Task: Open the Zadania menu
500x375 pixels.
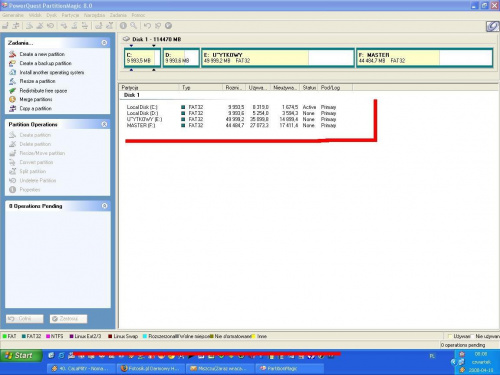Action: [118, 15]
